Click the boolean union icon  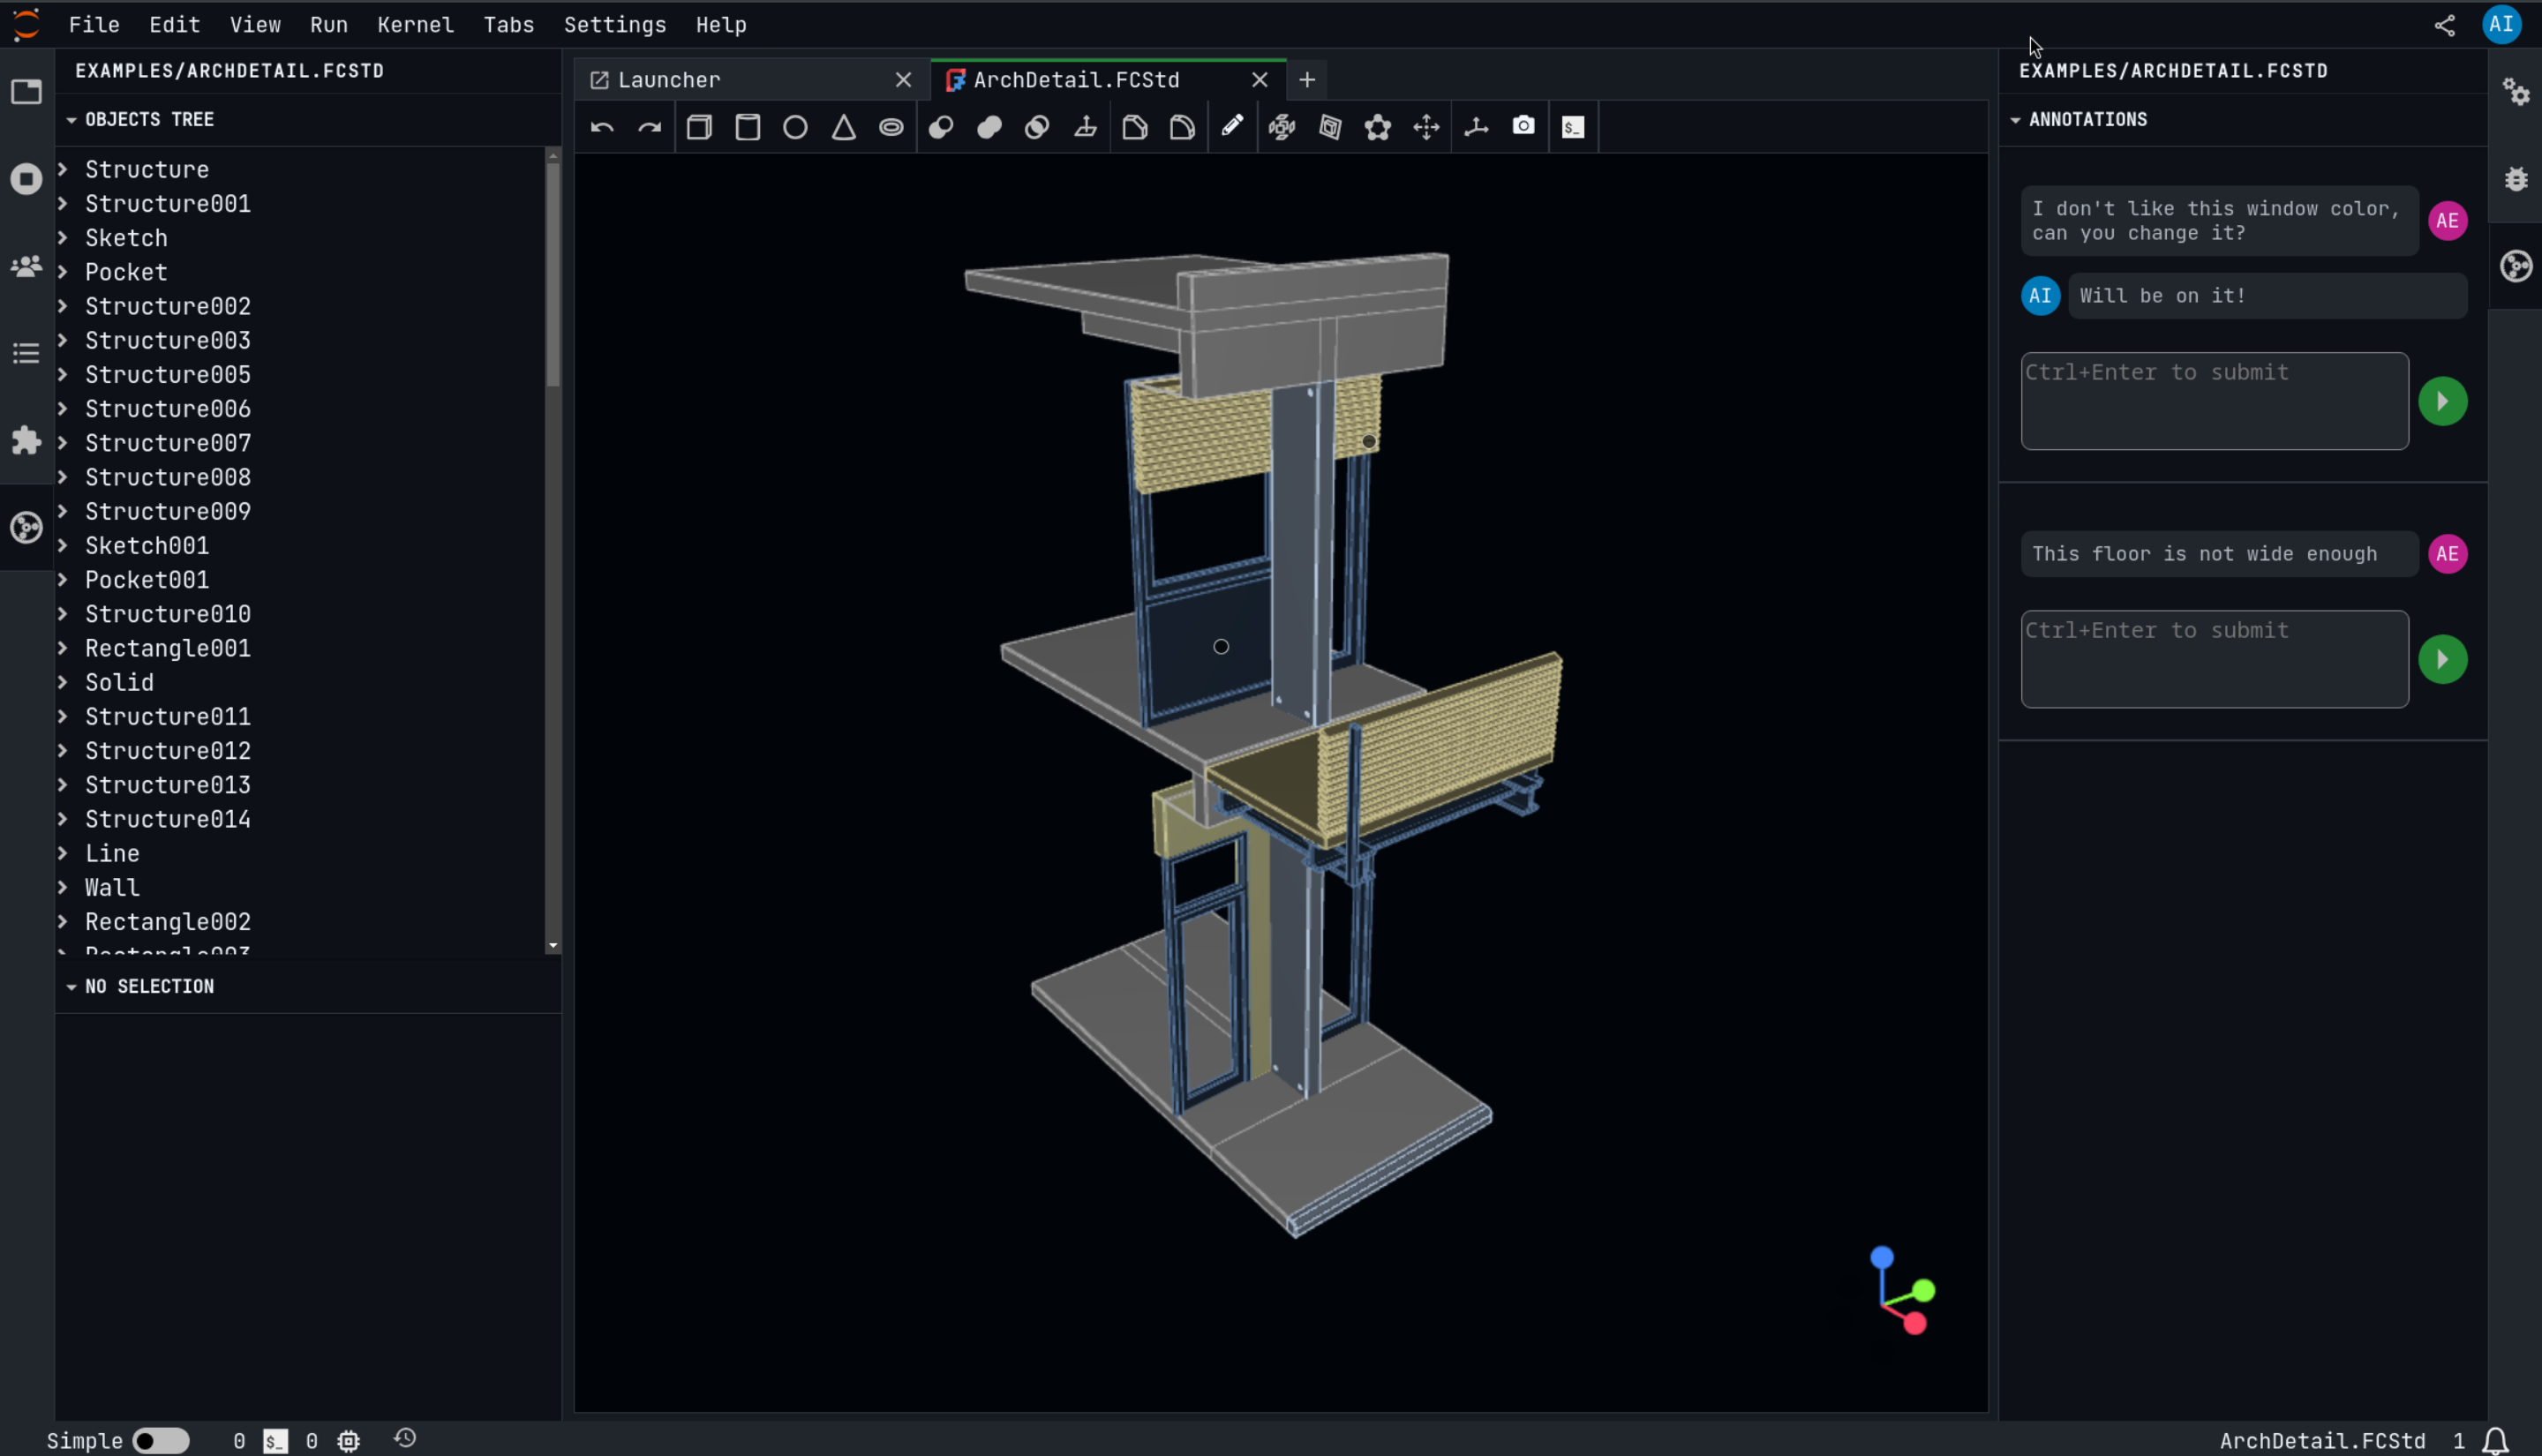(x=989, y=127)
